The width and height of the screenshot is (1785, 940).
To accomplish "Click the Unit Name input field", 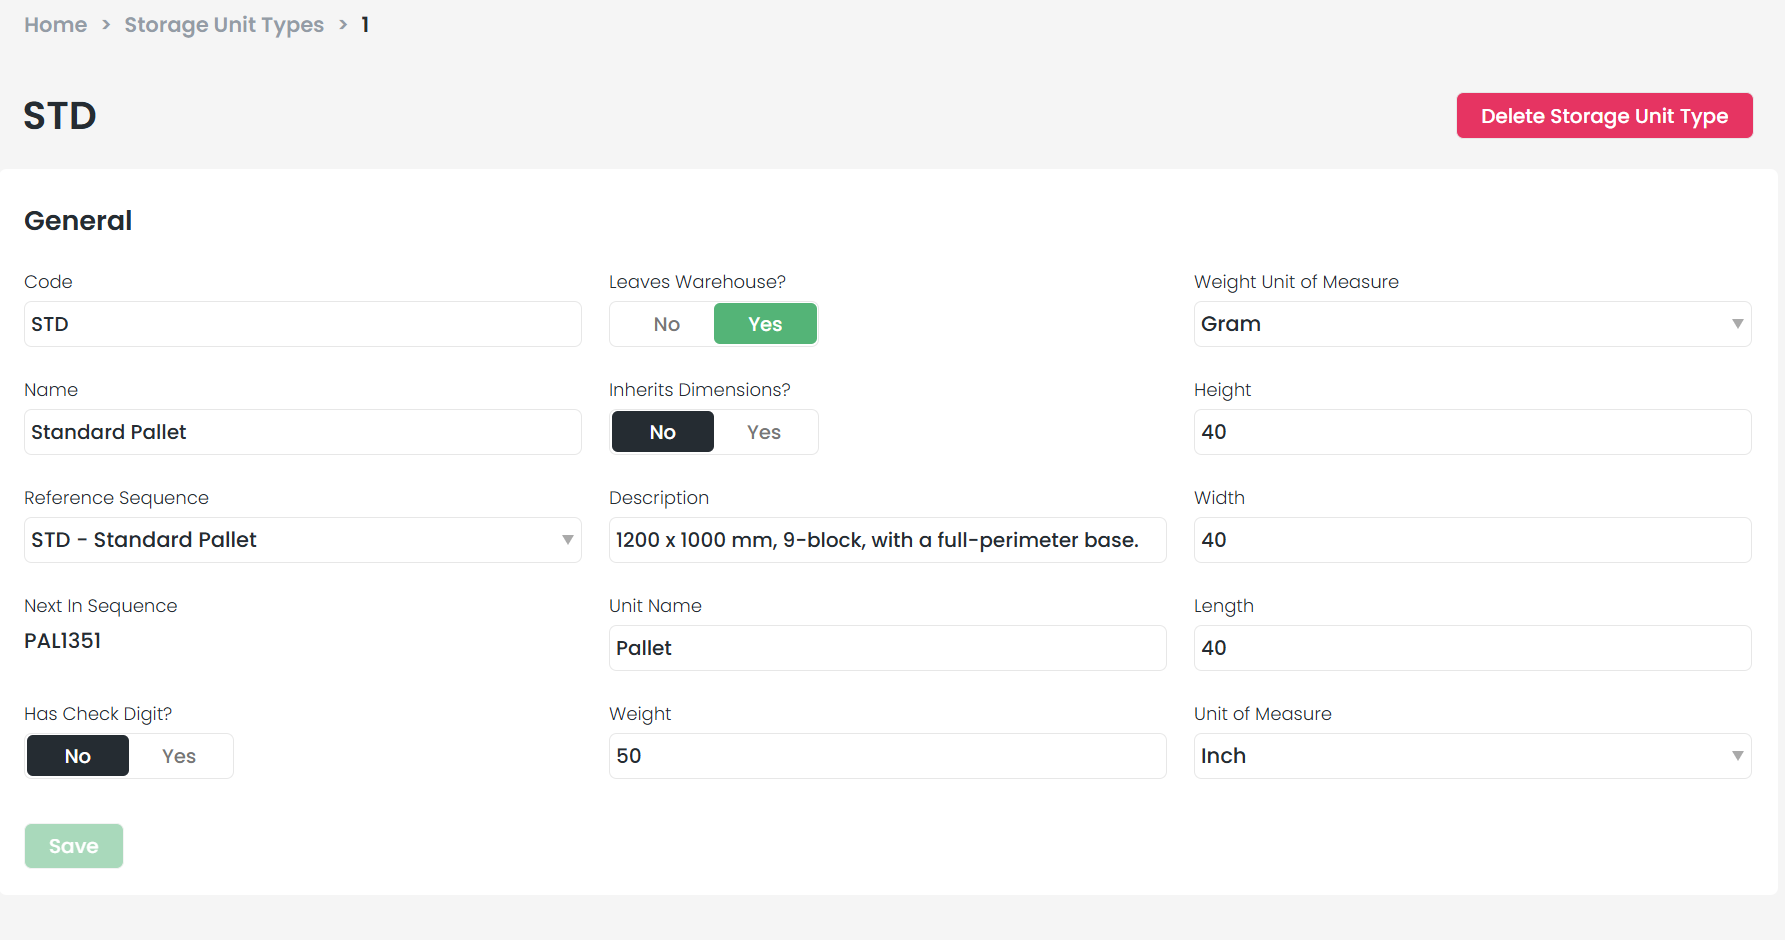I will tap(886, 648).
